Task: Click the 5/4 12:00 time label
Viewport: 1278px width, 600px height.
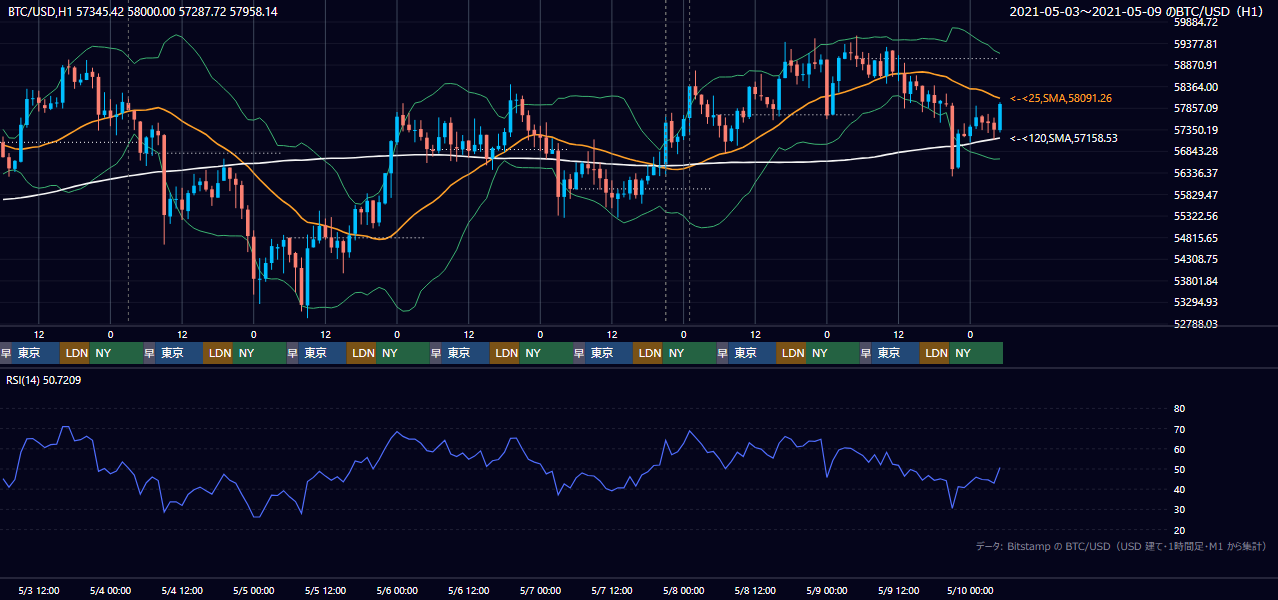Action: tap(182, 590)
